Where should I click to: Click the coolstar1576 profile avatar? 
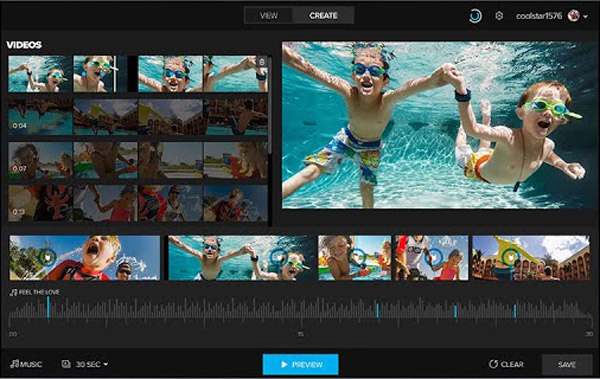coord(574,16)
